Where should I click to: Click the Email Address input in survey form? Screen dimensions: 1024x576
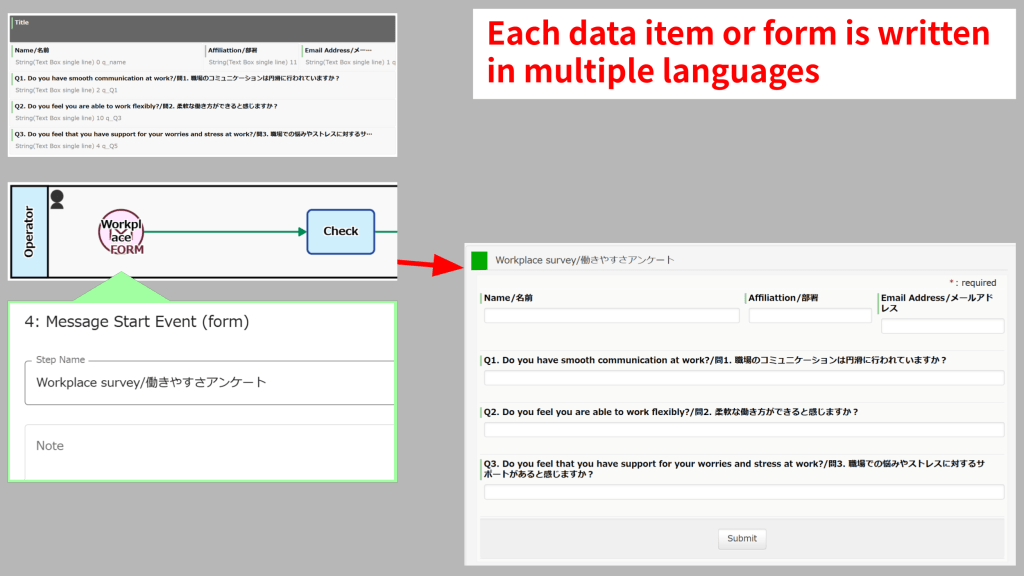942,326
